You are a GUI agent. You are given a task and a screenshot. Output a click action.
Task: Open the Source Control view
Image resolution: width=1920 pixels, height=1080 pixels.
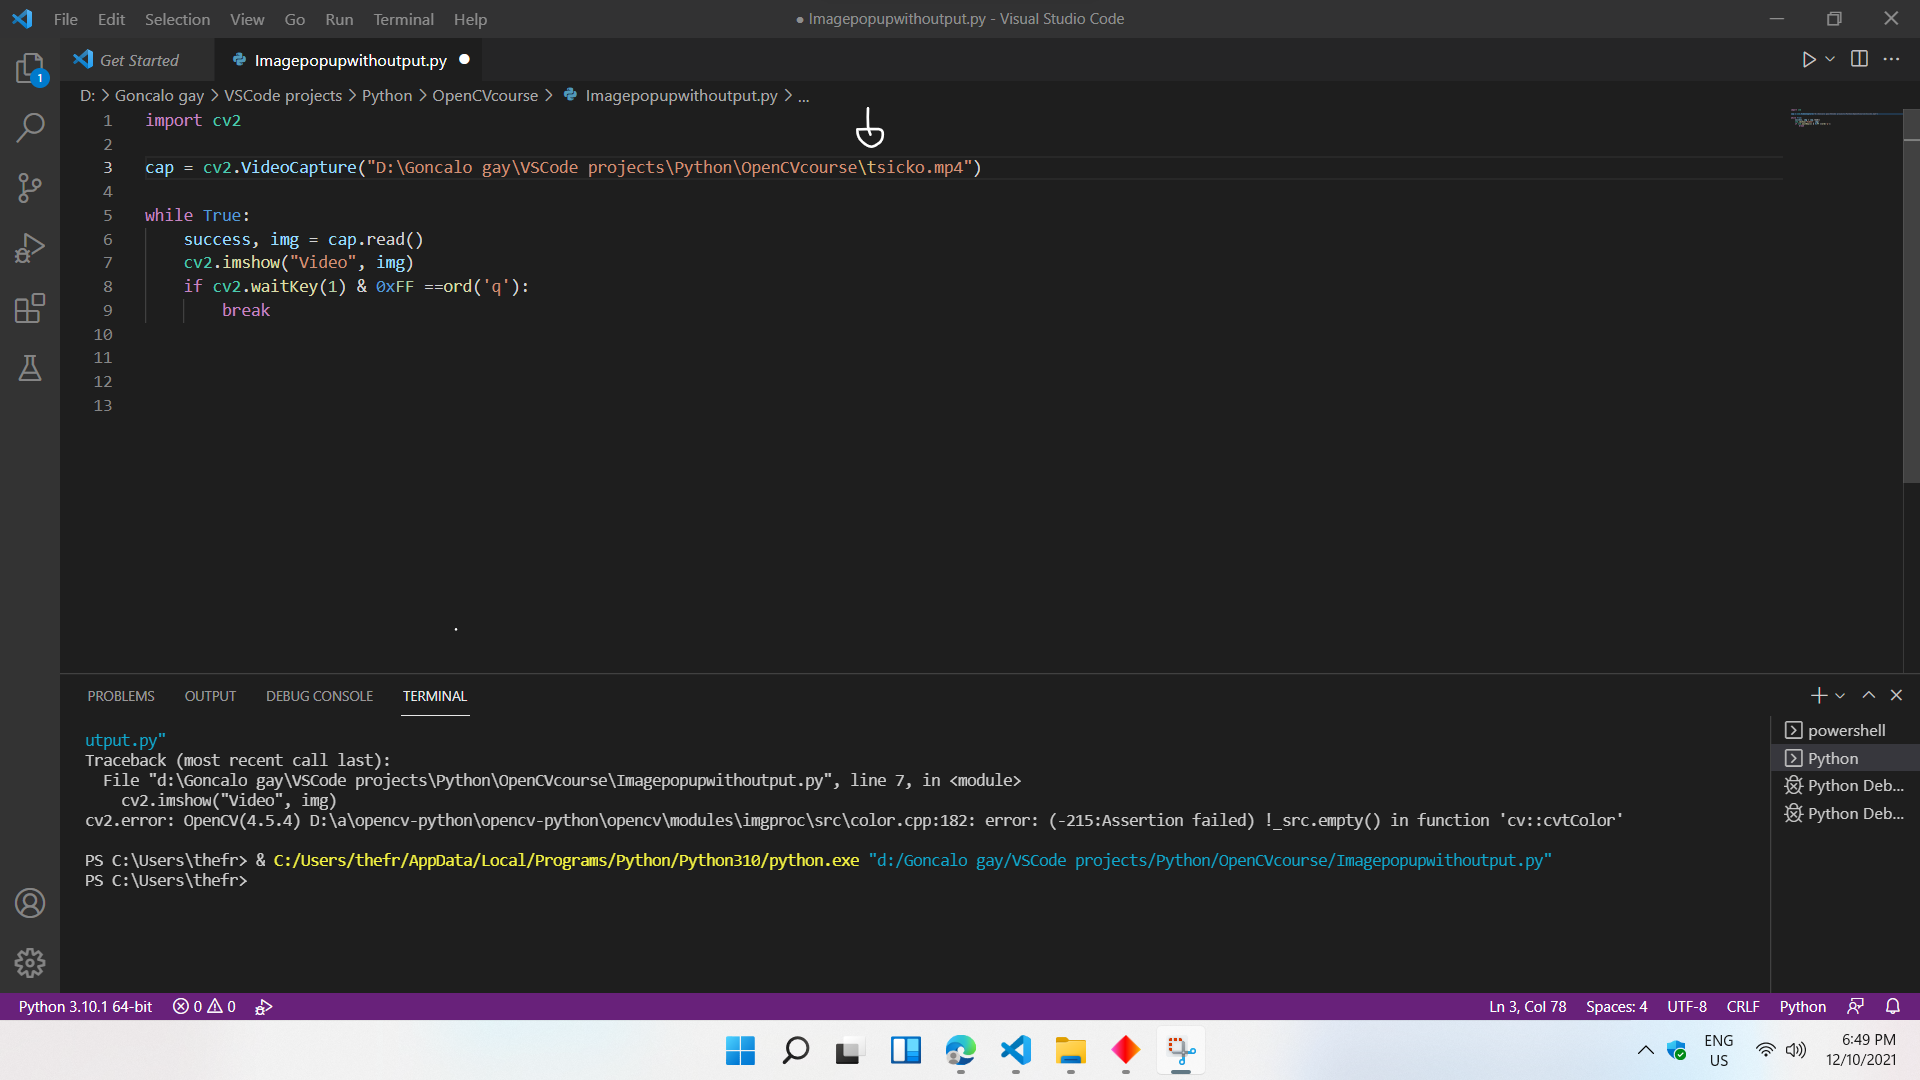pos(30,187)
